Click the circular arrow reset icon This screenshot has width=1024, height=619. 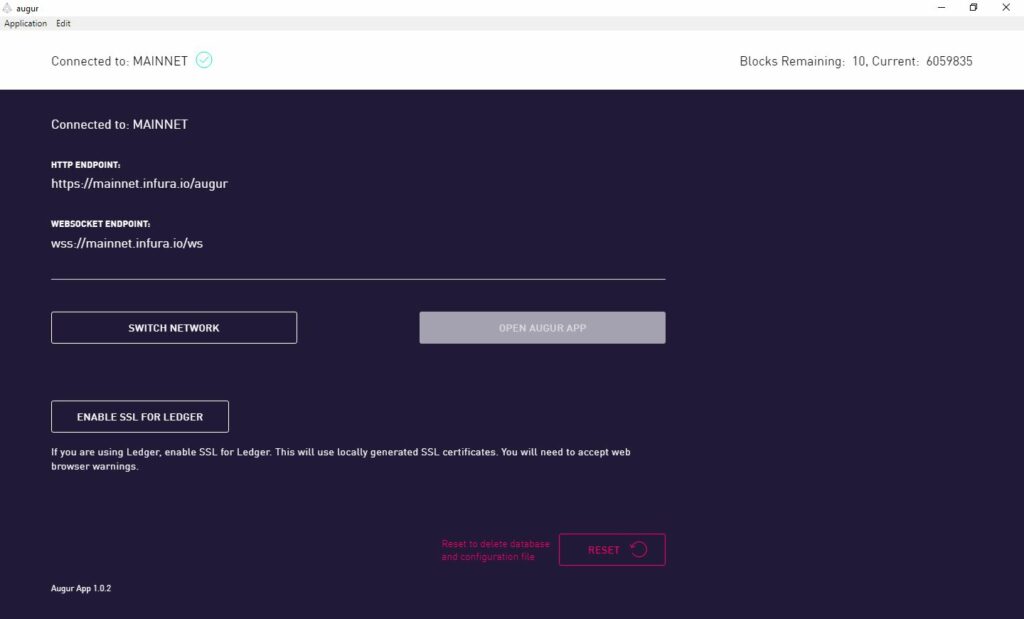(639, 550)
